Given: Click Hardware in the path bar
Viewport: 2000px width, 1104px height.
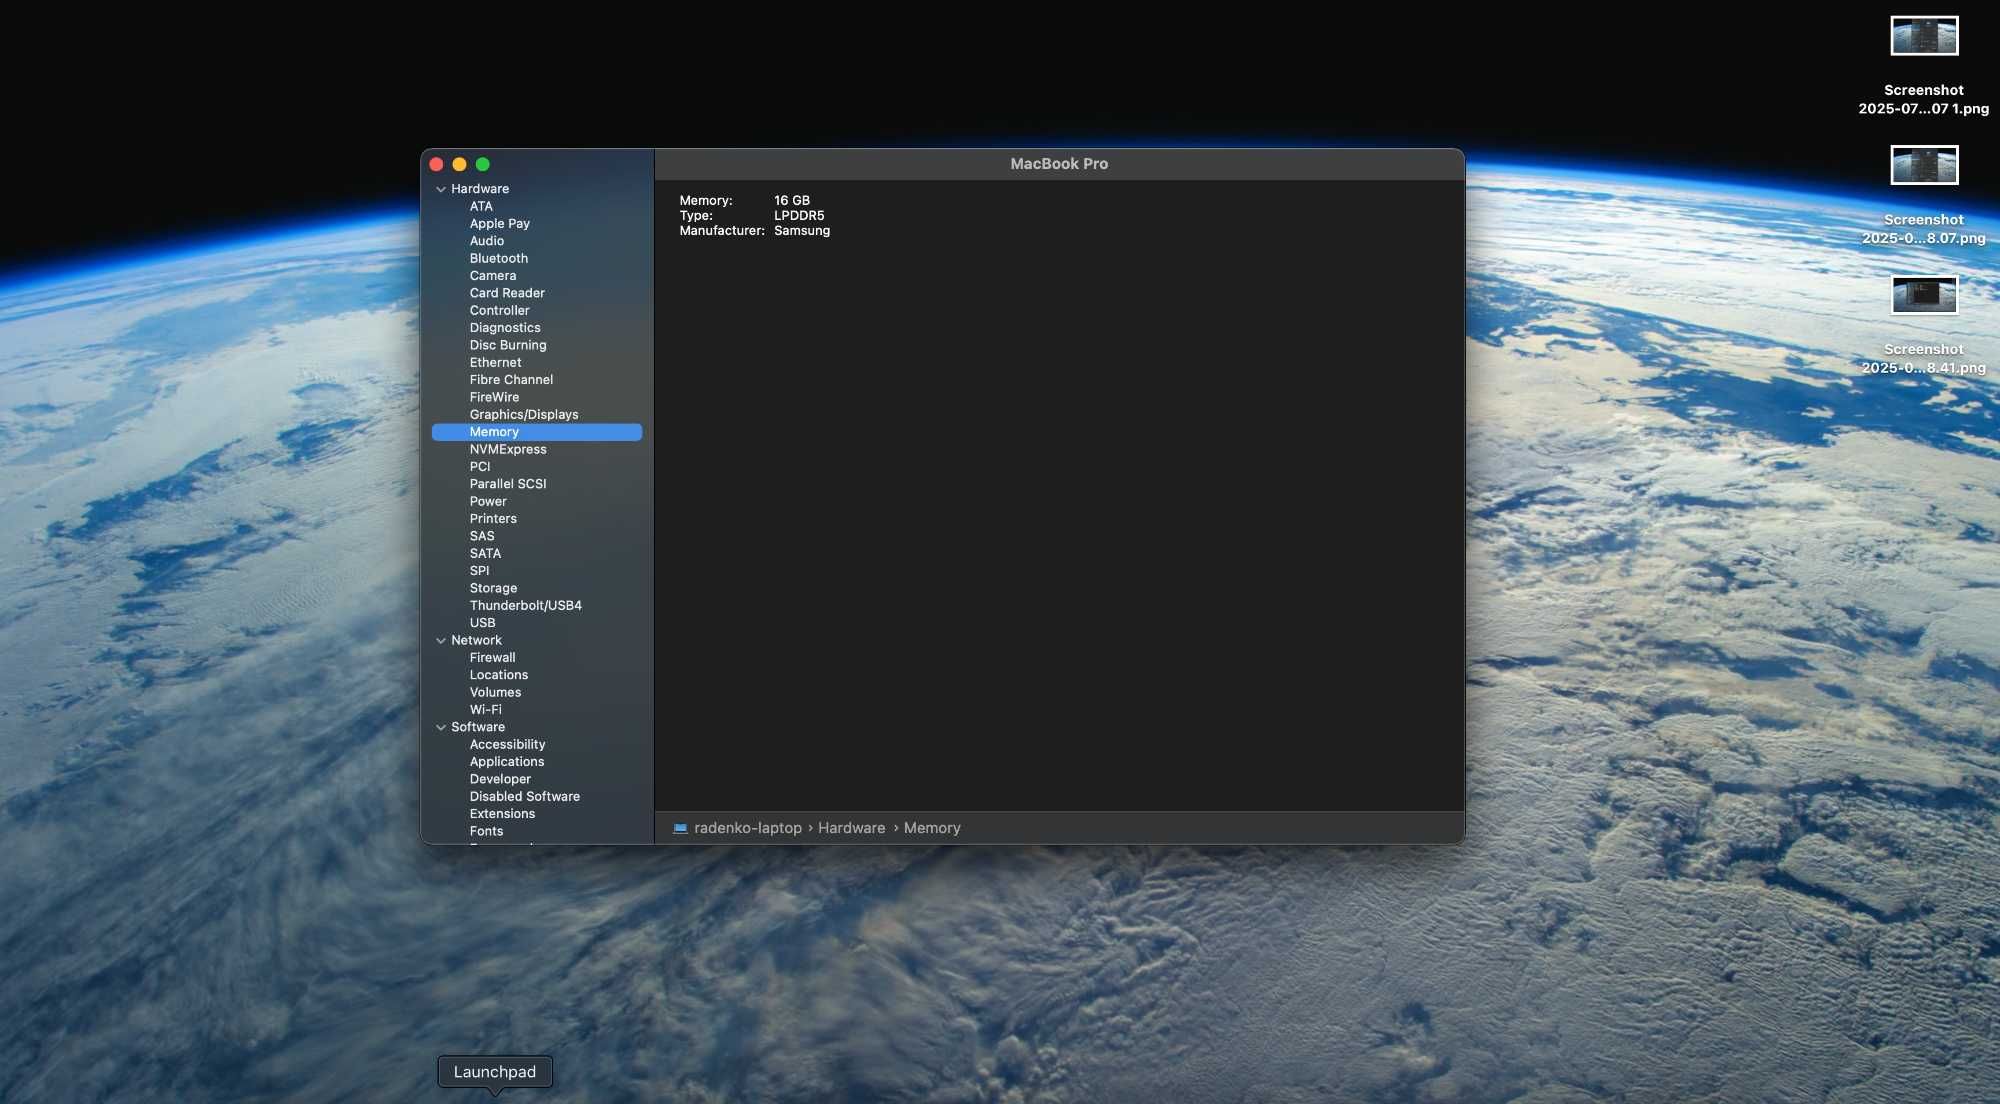Looking at the screenshot, I should (852, 829).
